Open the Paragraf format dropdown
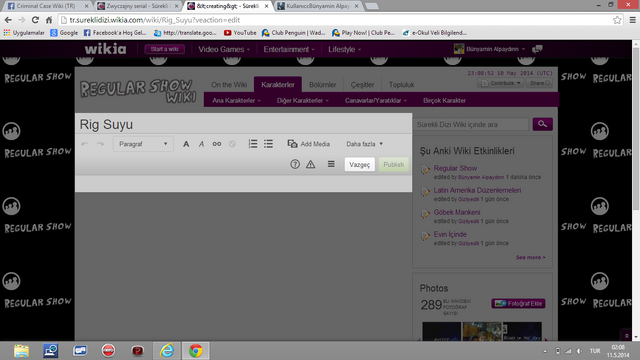The height and width of the screenshot is (360, 640). point(143,144)
